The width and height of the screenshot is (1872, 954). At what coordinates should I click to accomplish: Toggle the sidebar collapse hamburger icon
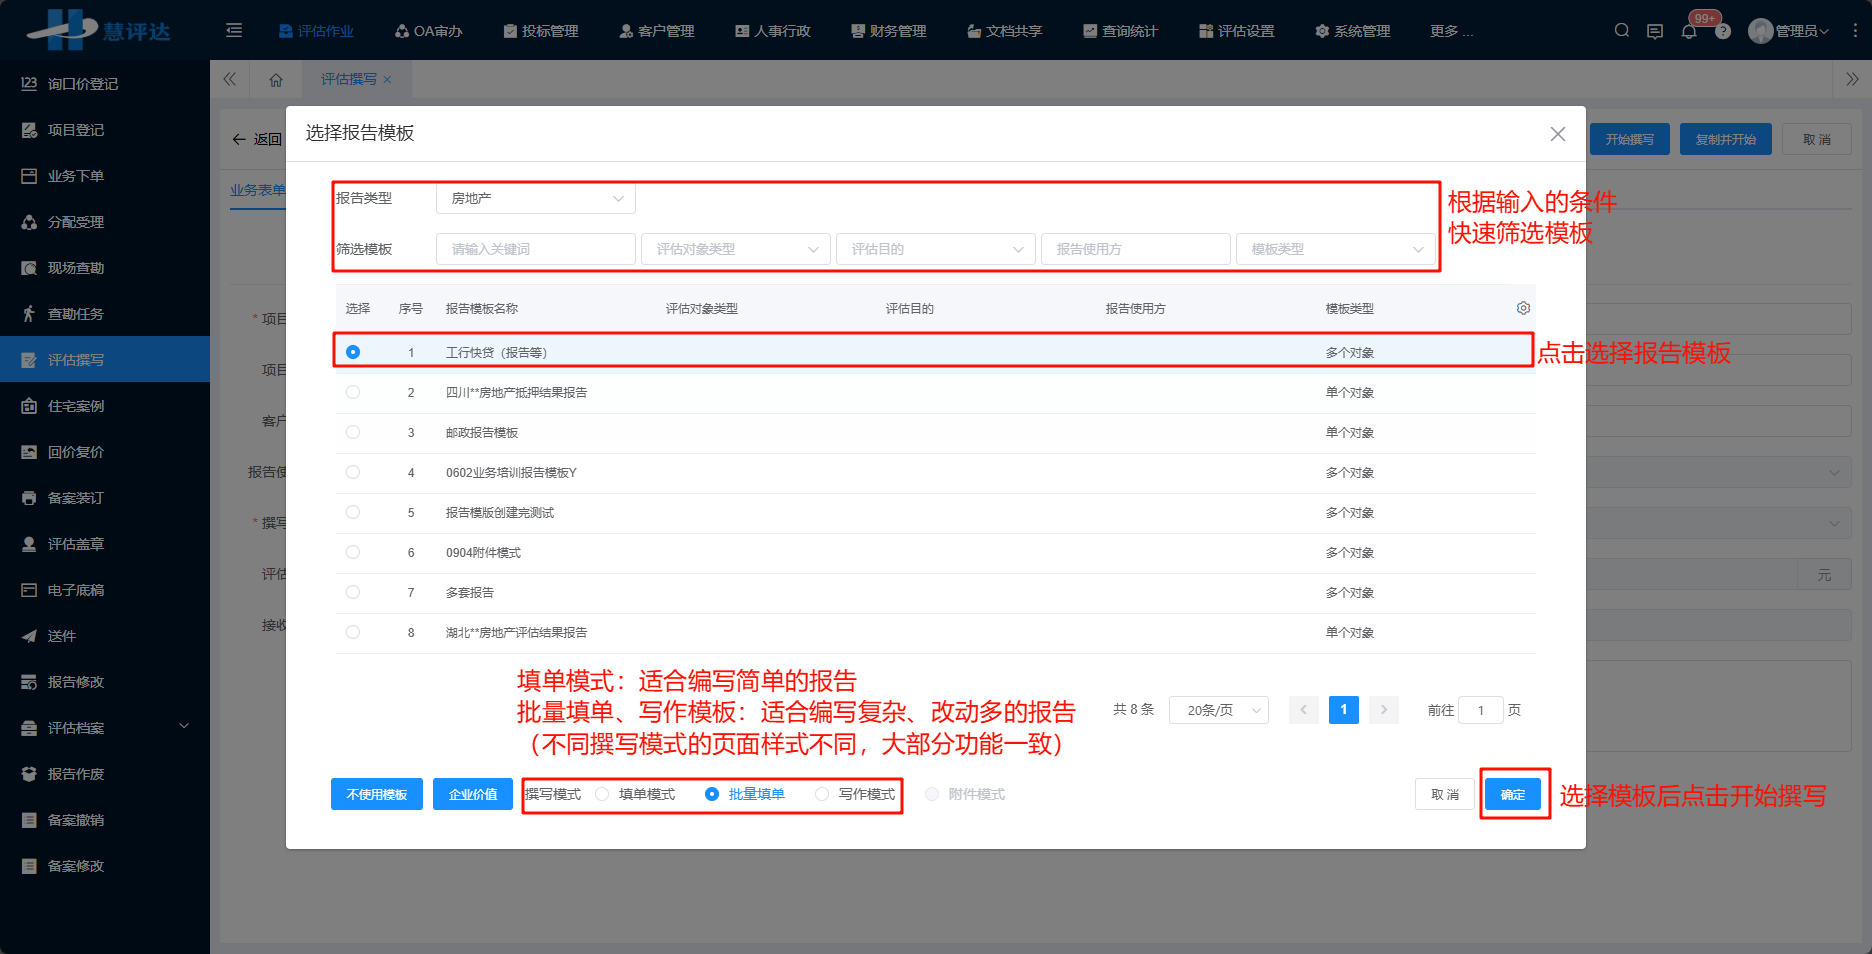pyautogui.click(x=234, y=31)
